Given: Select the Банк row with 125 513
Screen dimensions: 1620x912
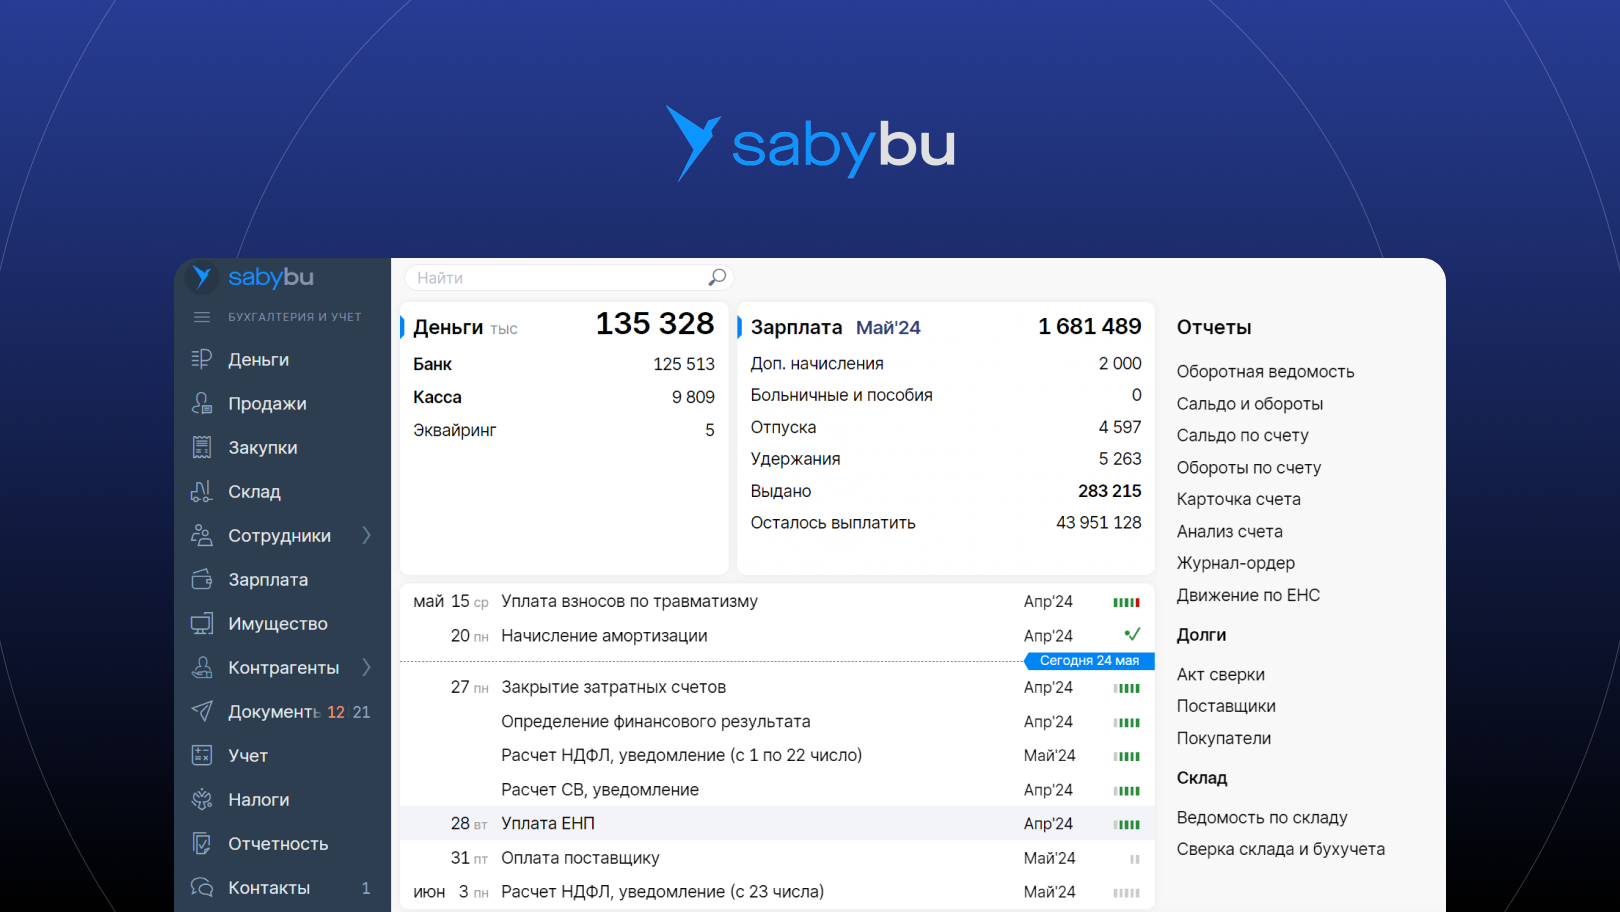Looking at the screenshot, I should (x=564, y=364).
